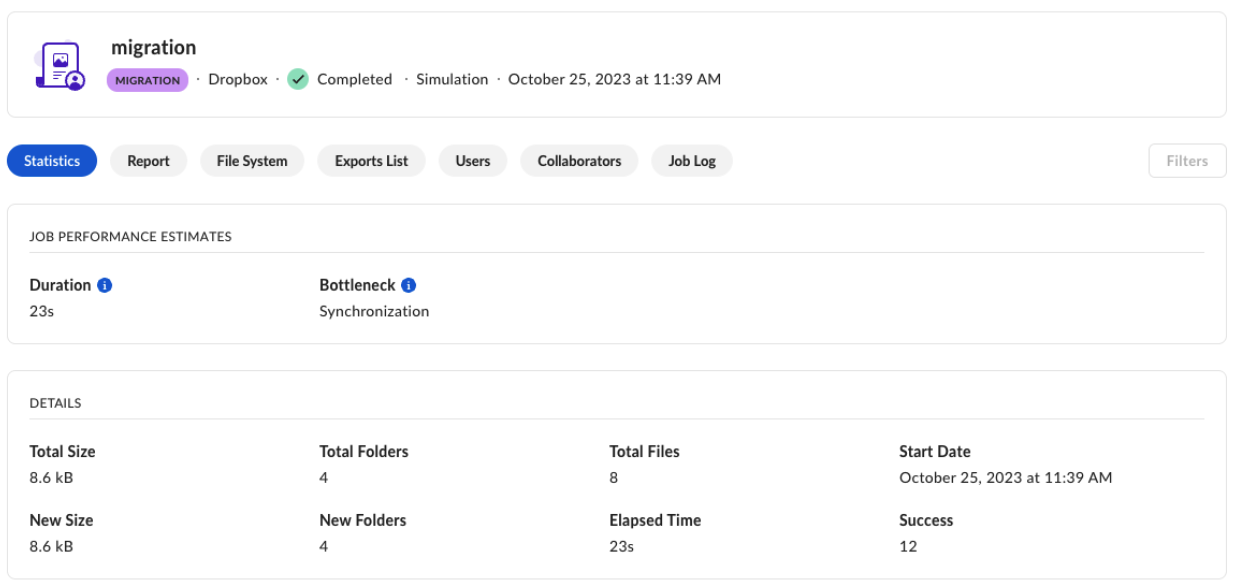The height and width of the screenshot is (587, 1234).
Task: Click the Elapsed Time label
Action: (x=655, y=521)
